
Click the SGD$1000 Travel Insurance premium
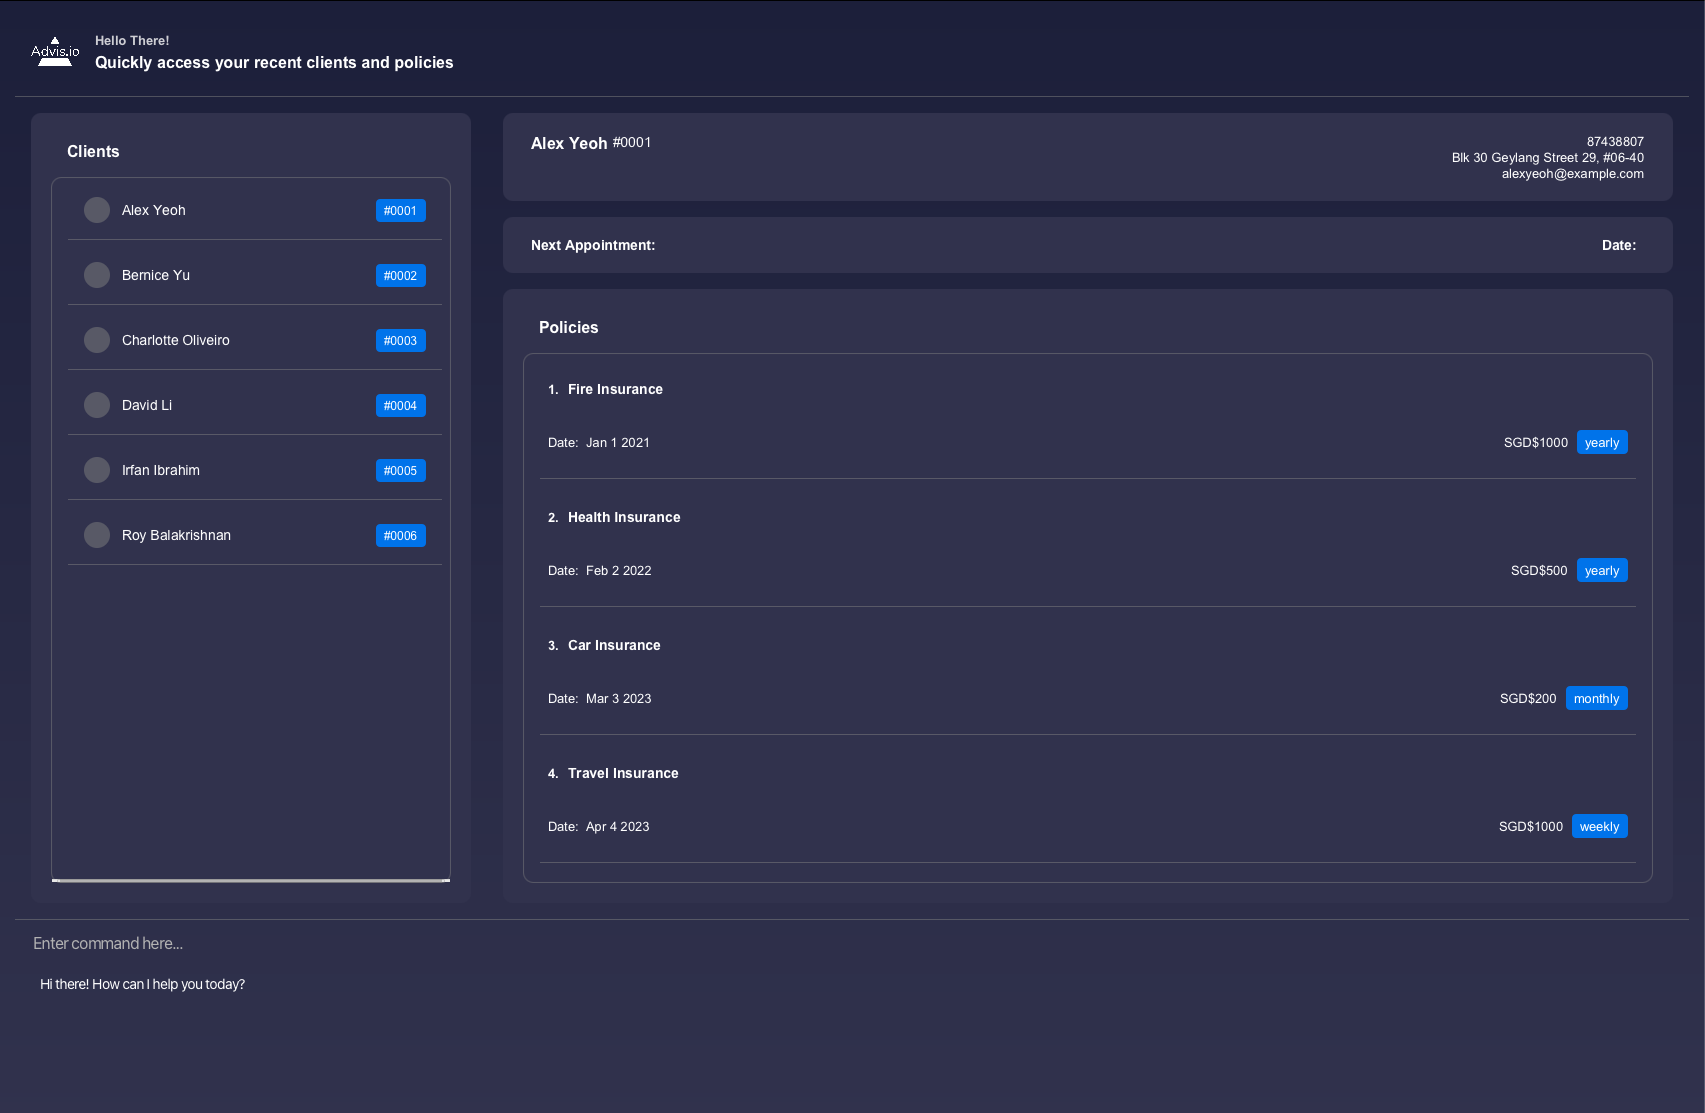pos(1531,826)
